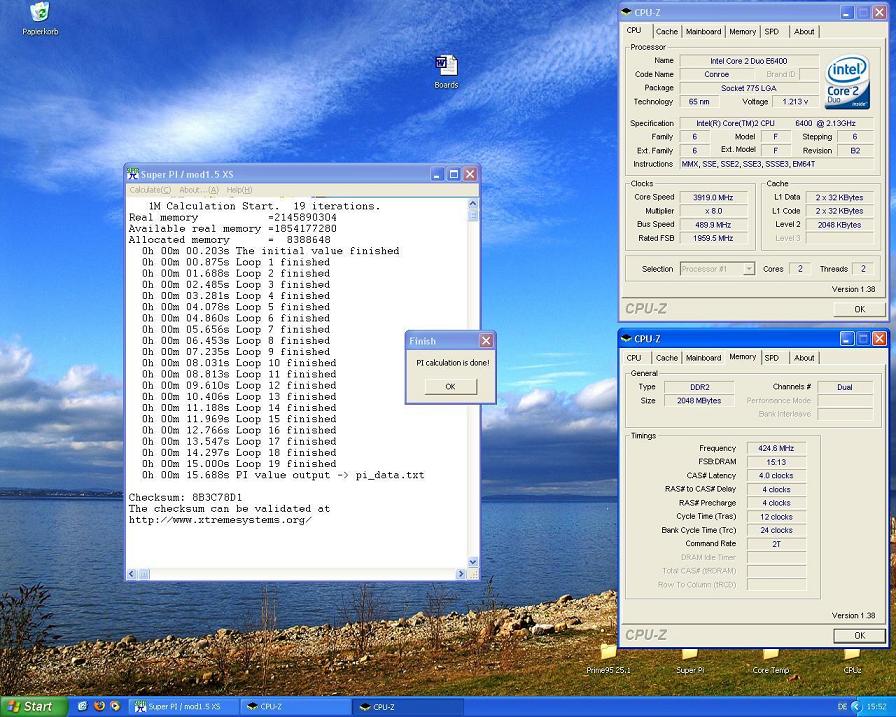Select the Cache tab in the processor CPU-Z window
This screenshot has height=717, width=896.
click(x=667, y=31)
